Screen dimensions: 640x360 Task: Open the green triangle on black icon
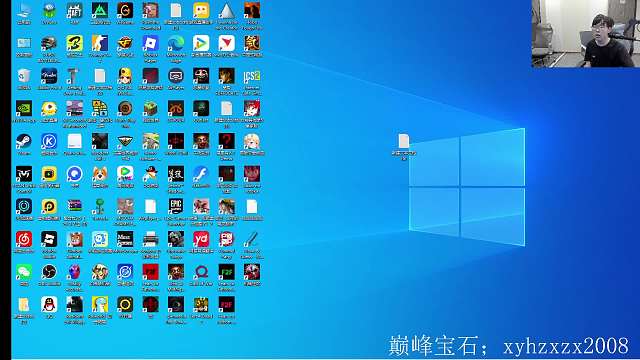click(x=100, y=11)
